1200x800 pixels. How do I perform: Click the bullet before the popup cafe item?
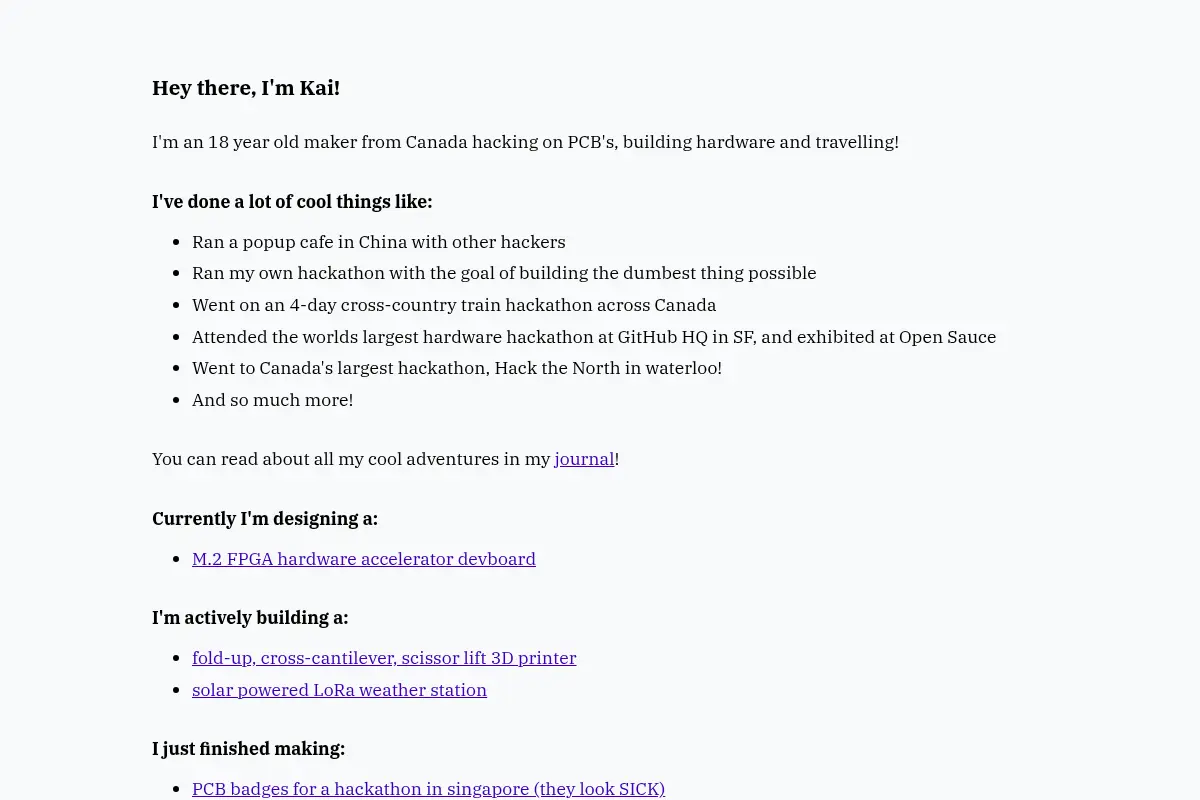pyautogui.click(x=177, y=243)
